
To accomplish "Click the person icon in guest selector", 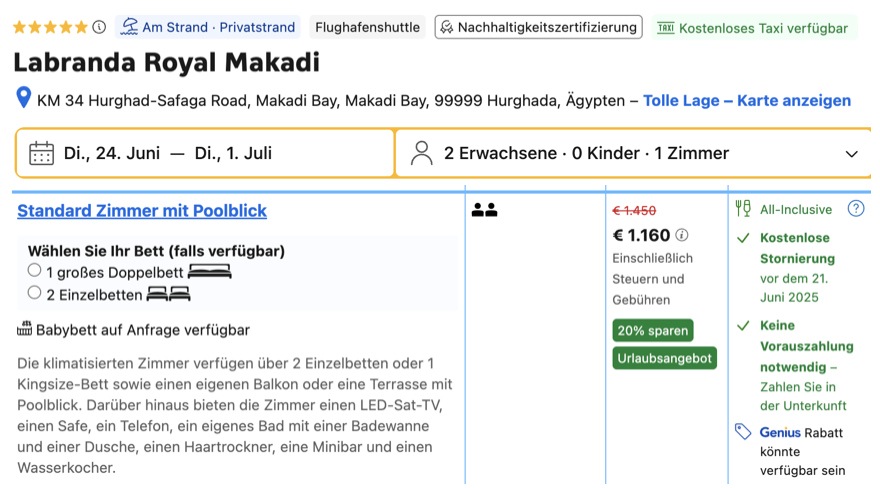I will [x=421, y=153].
